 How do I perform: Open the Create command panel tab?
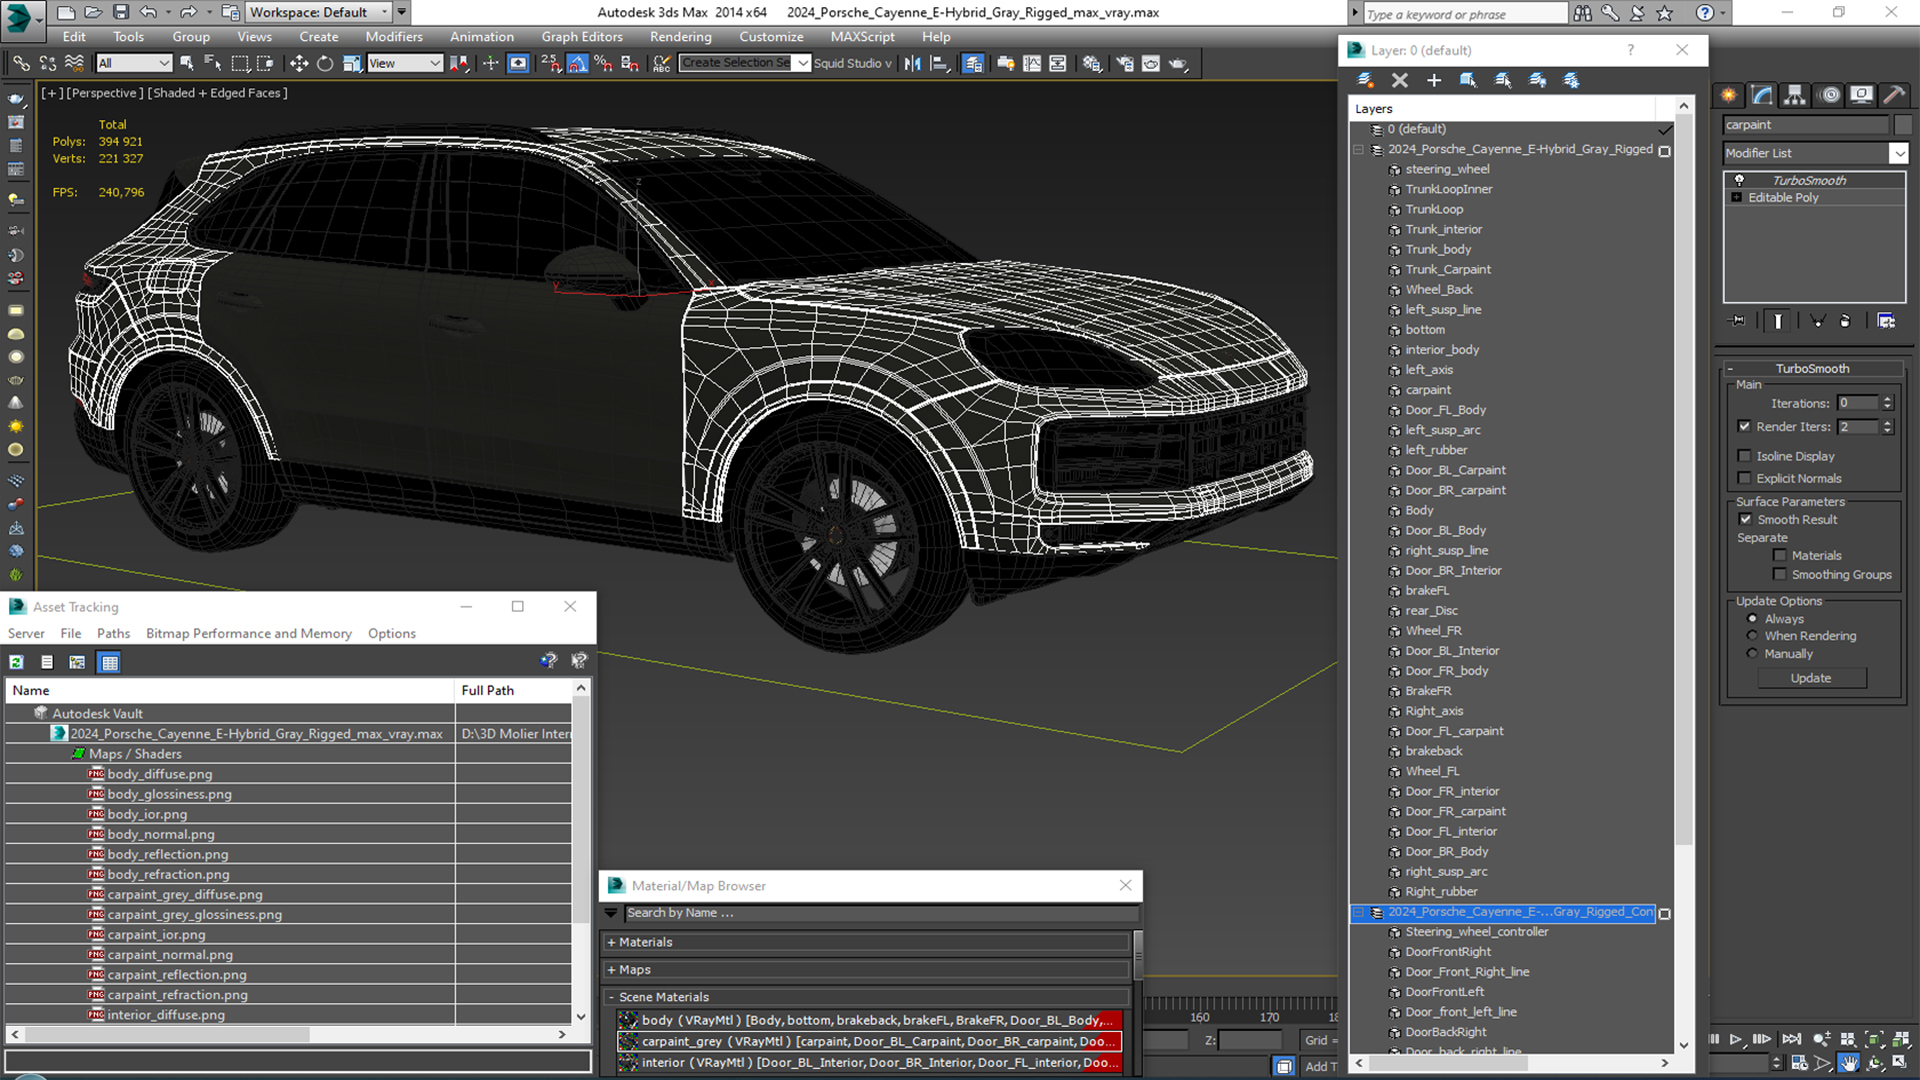click(x=1728, y=95)
